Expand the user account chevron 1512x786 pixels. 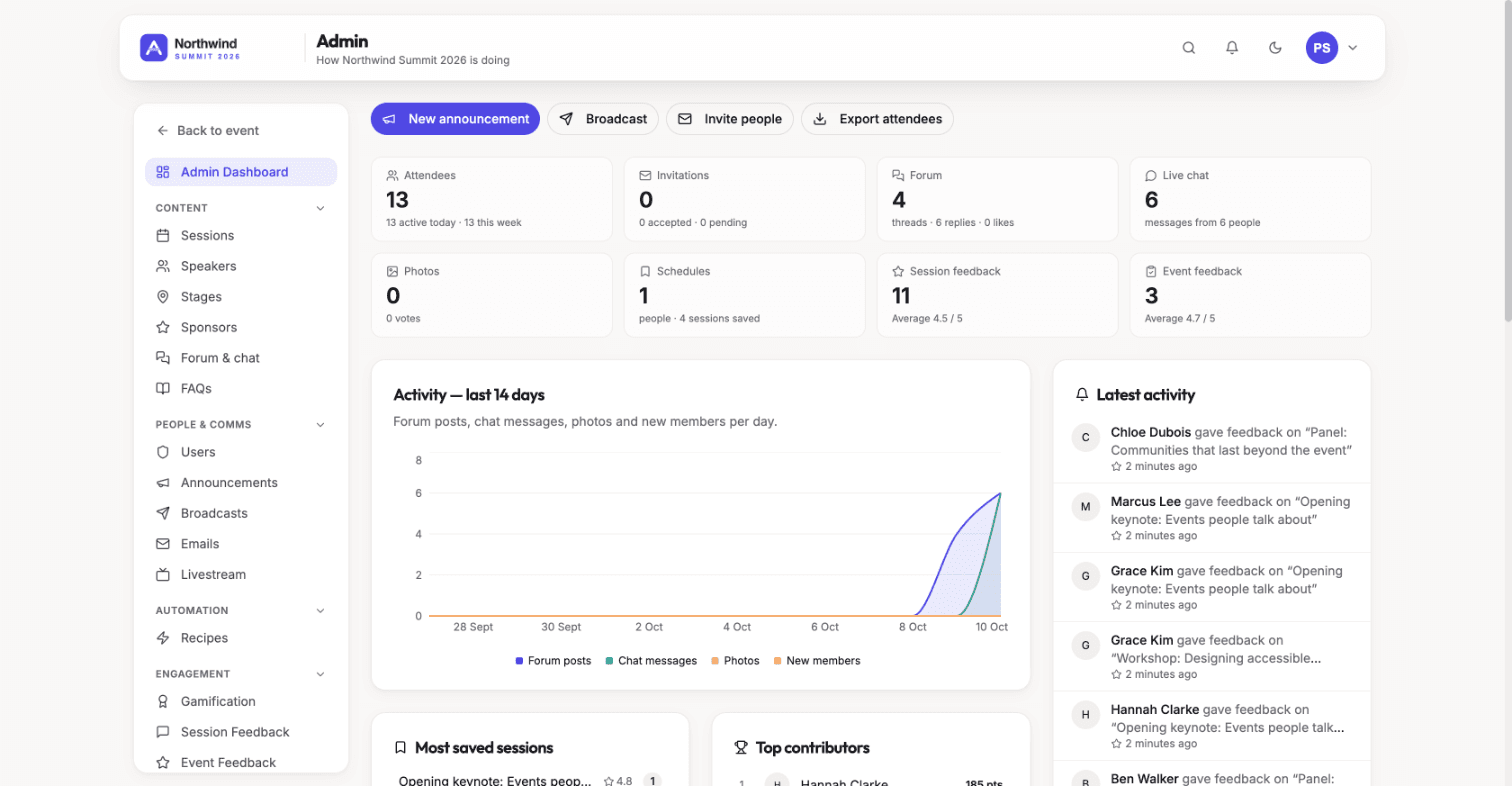click(x=1353, y=47)
